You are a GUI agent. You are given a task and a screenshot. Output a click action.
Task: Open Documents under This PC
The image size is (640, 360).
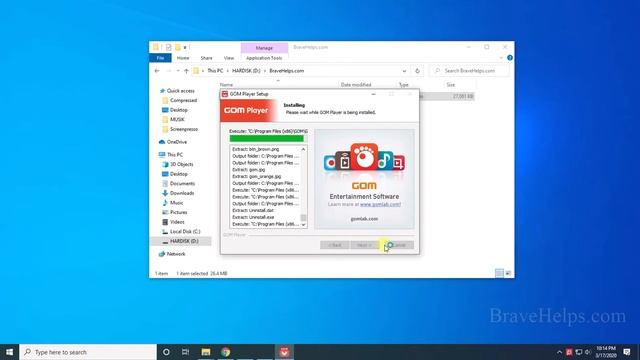pyautogui.click(x=182, y=183)
